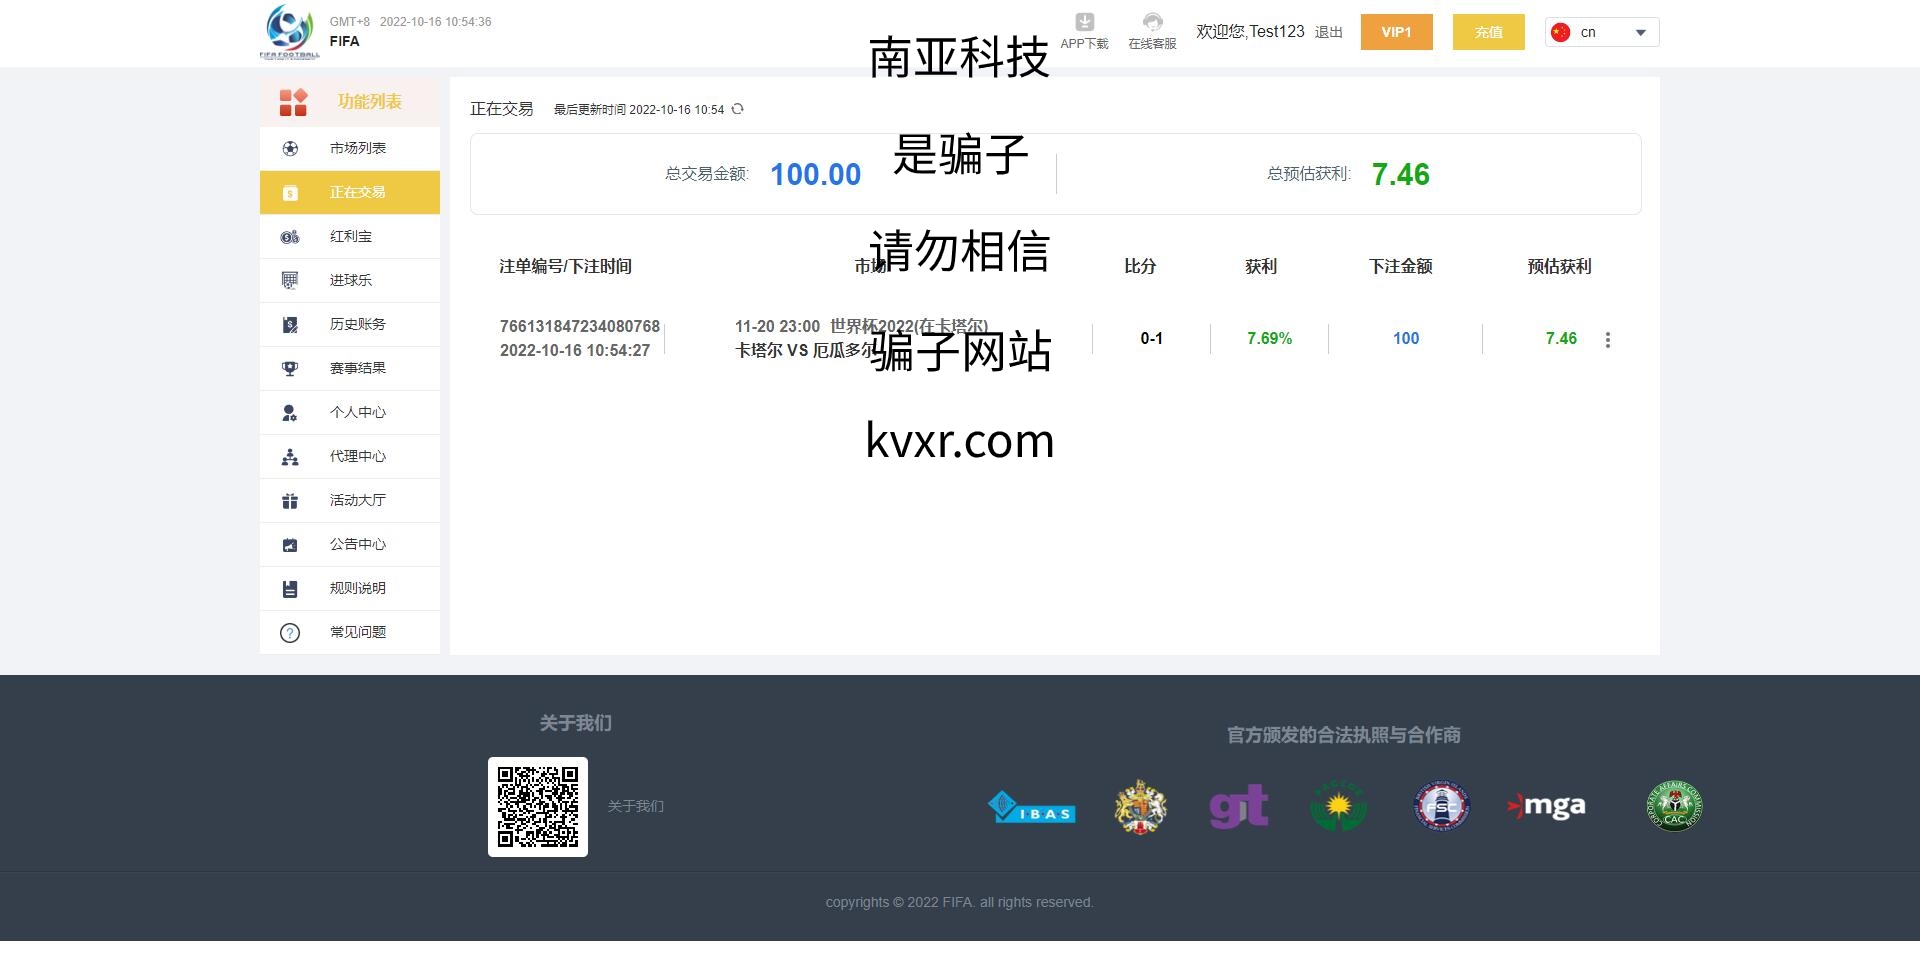Viewport: 1920px width, 965px height.
Task: Click the 充值 recharge button
Action: coord(1488,32)
